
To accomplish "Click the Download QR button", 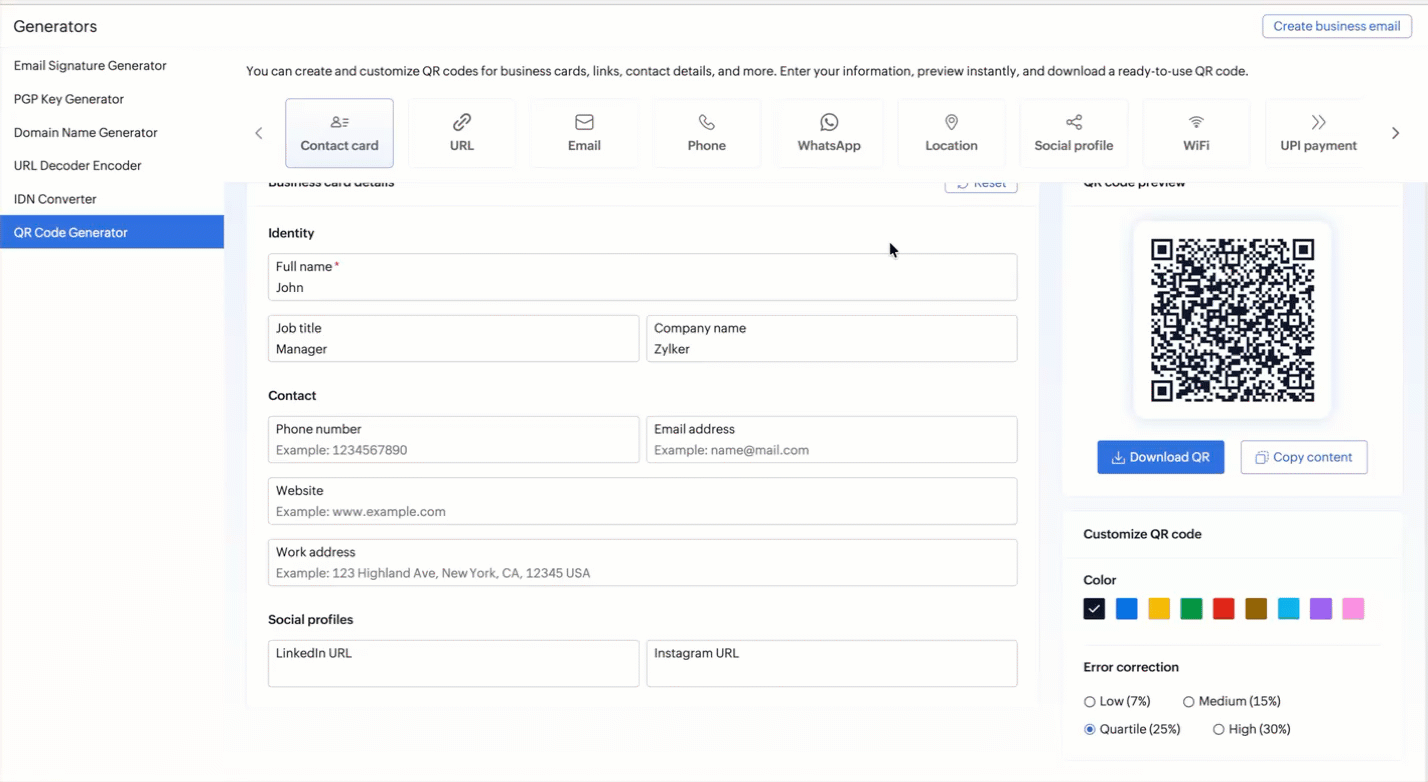I will [1160, 457].
